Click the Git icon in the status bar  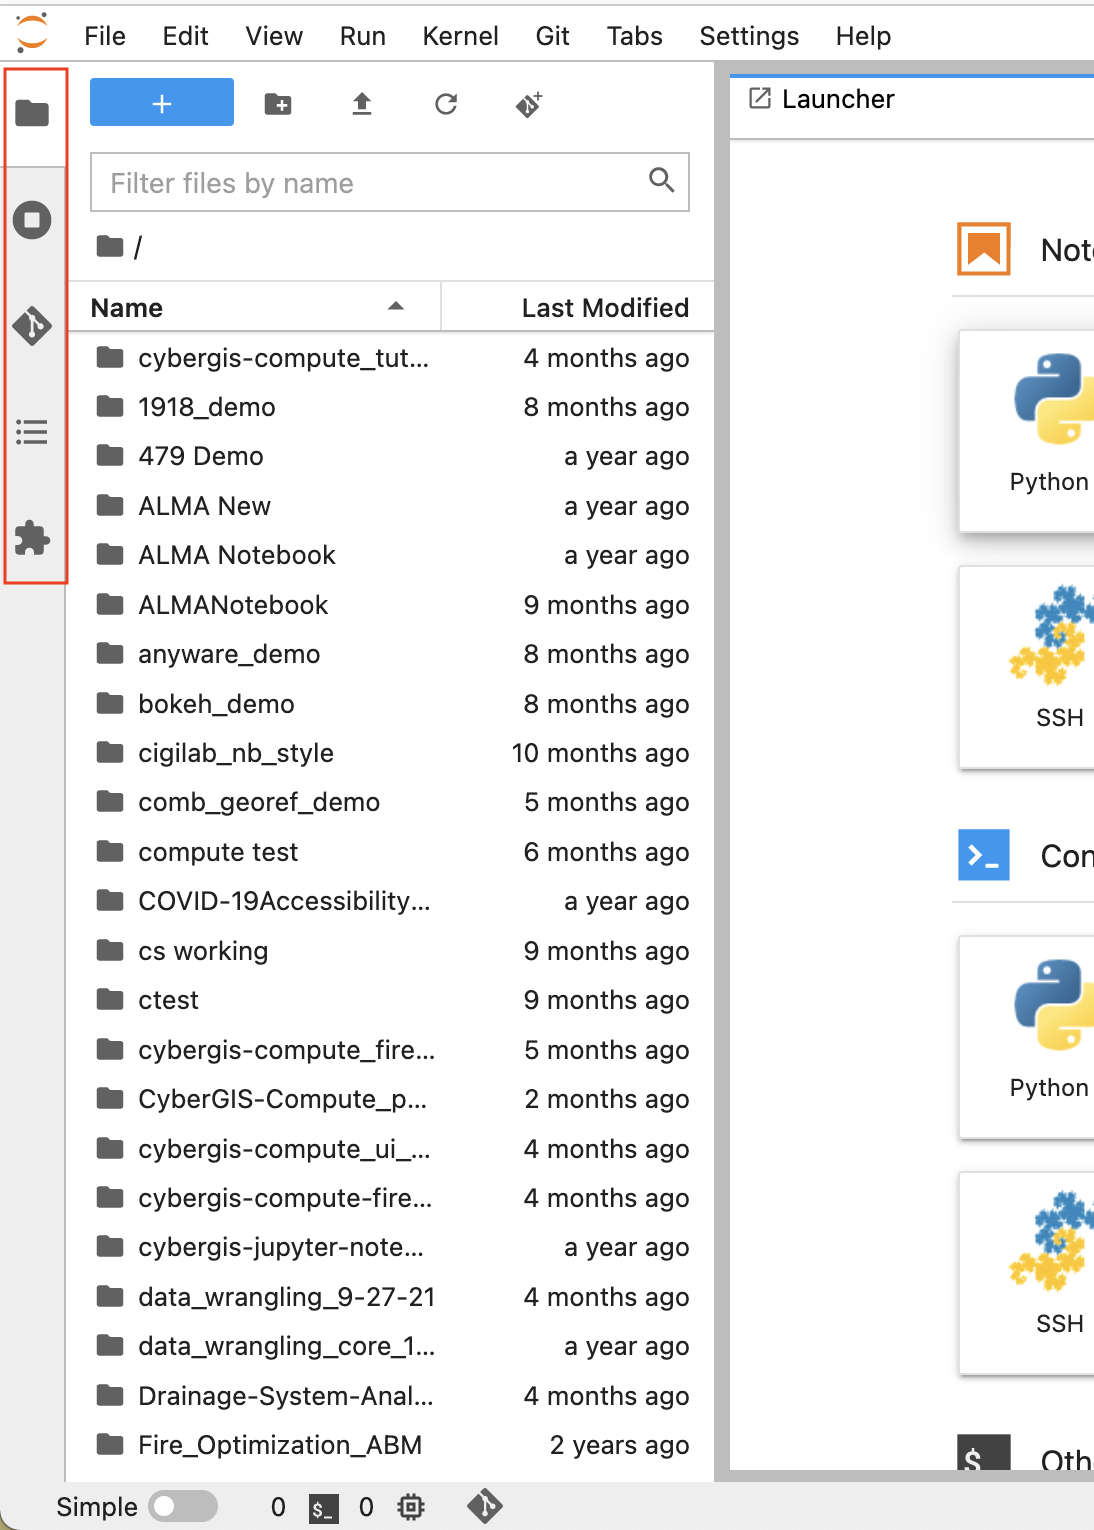483,1506
